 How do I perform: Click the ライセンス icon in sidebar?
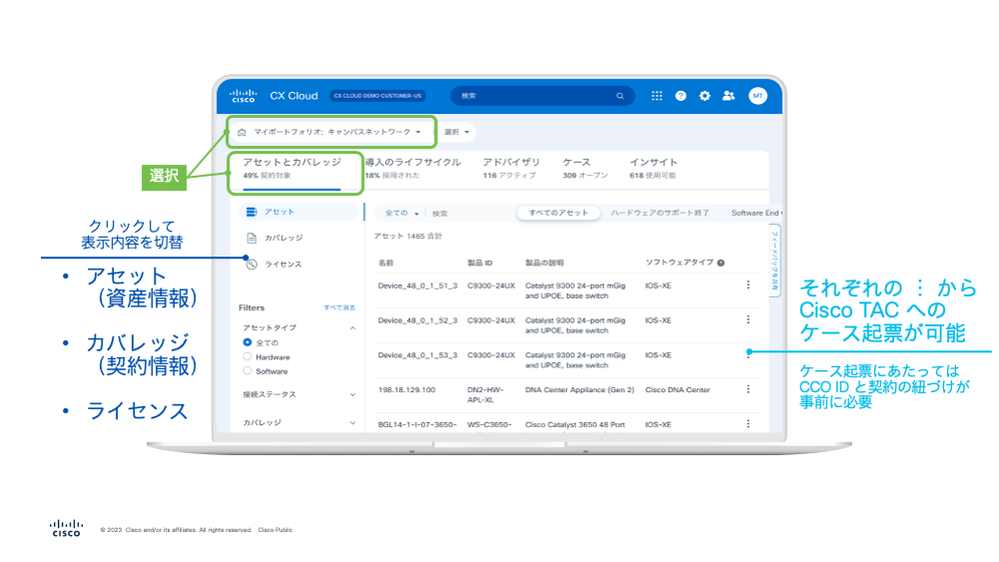(252, 264)
